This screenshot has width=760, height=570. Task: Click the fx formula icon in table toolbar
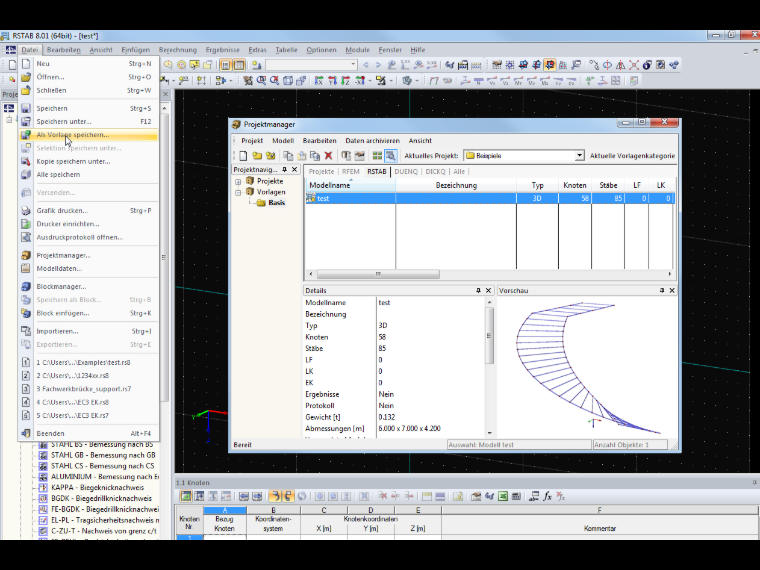[547, 496]
